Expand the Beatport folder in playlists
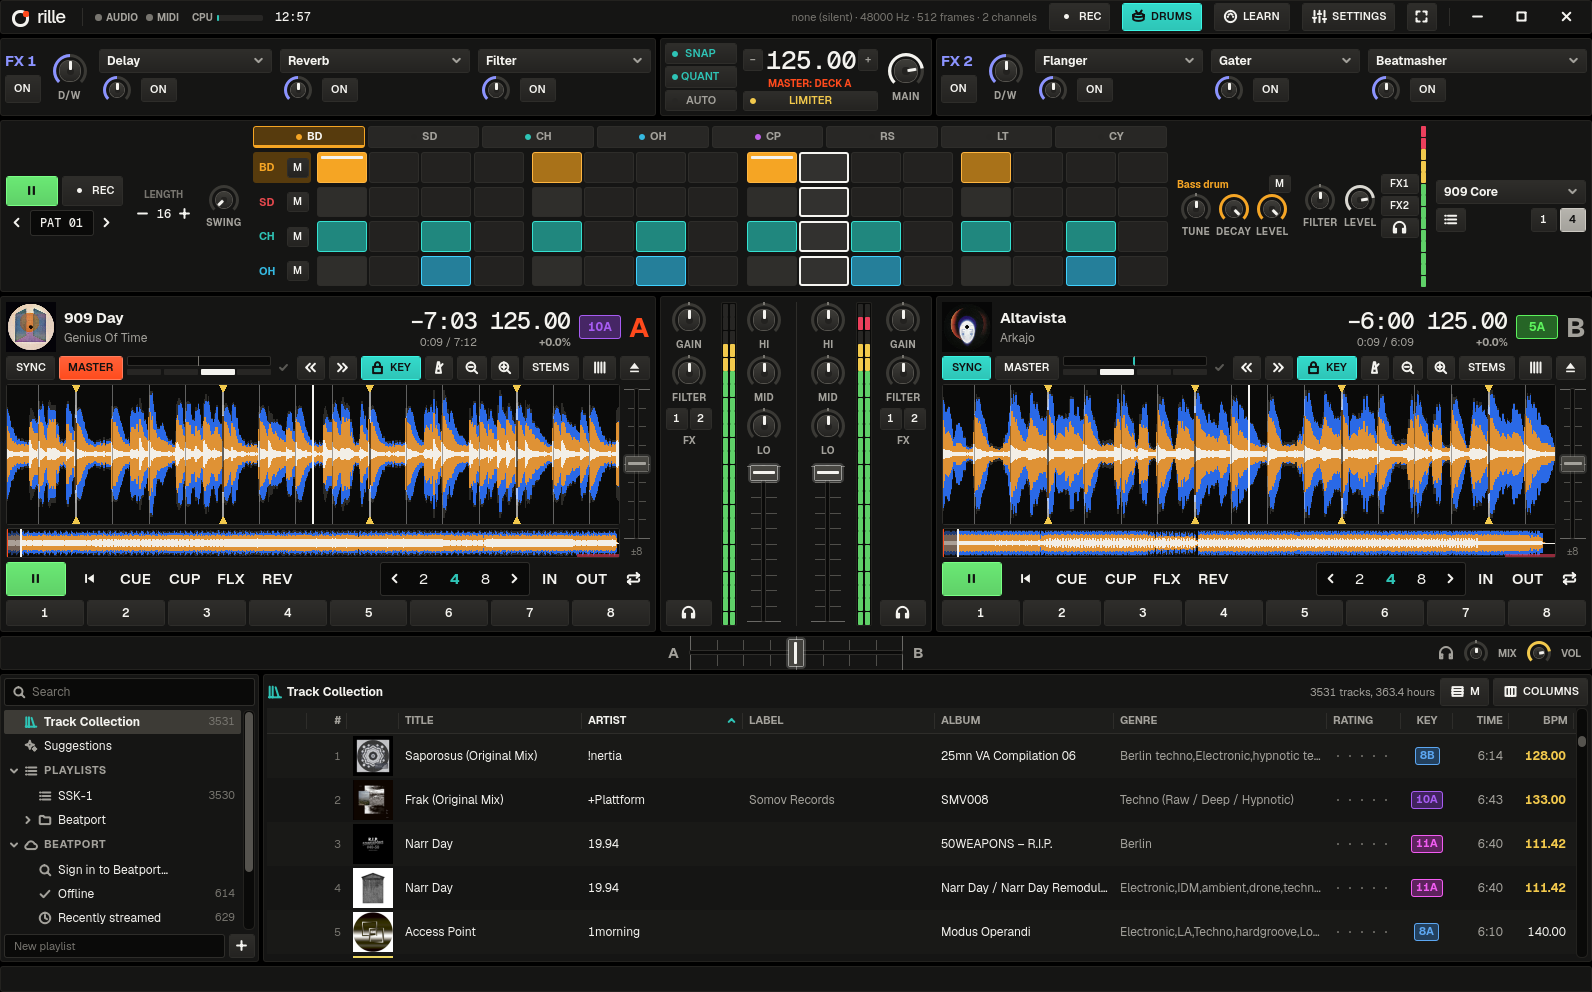This screenshot has width=1592, height=992. [x=28, y=820]
